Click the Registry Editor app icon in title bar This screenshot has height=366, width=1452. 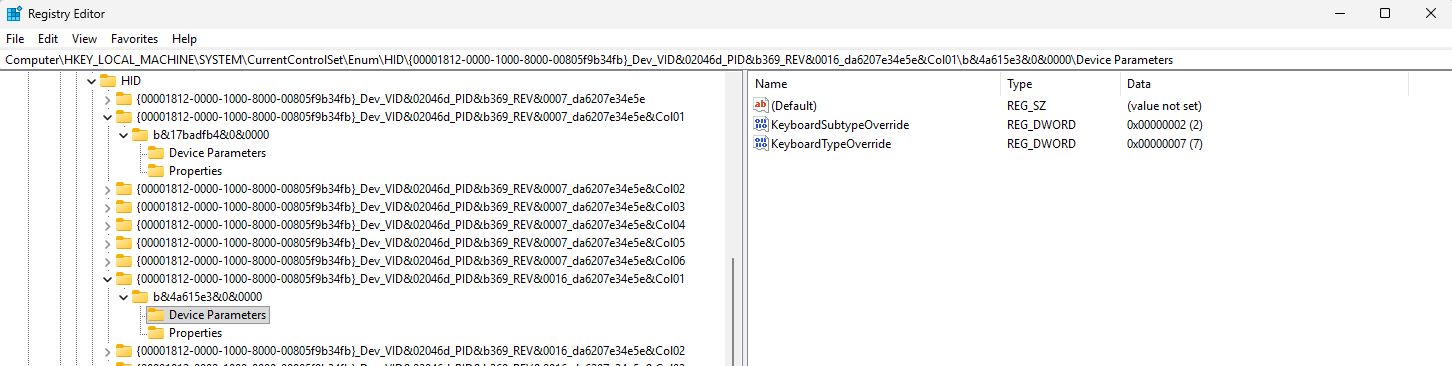[x=14, y=13]
